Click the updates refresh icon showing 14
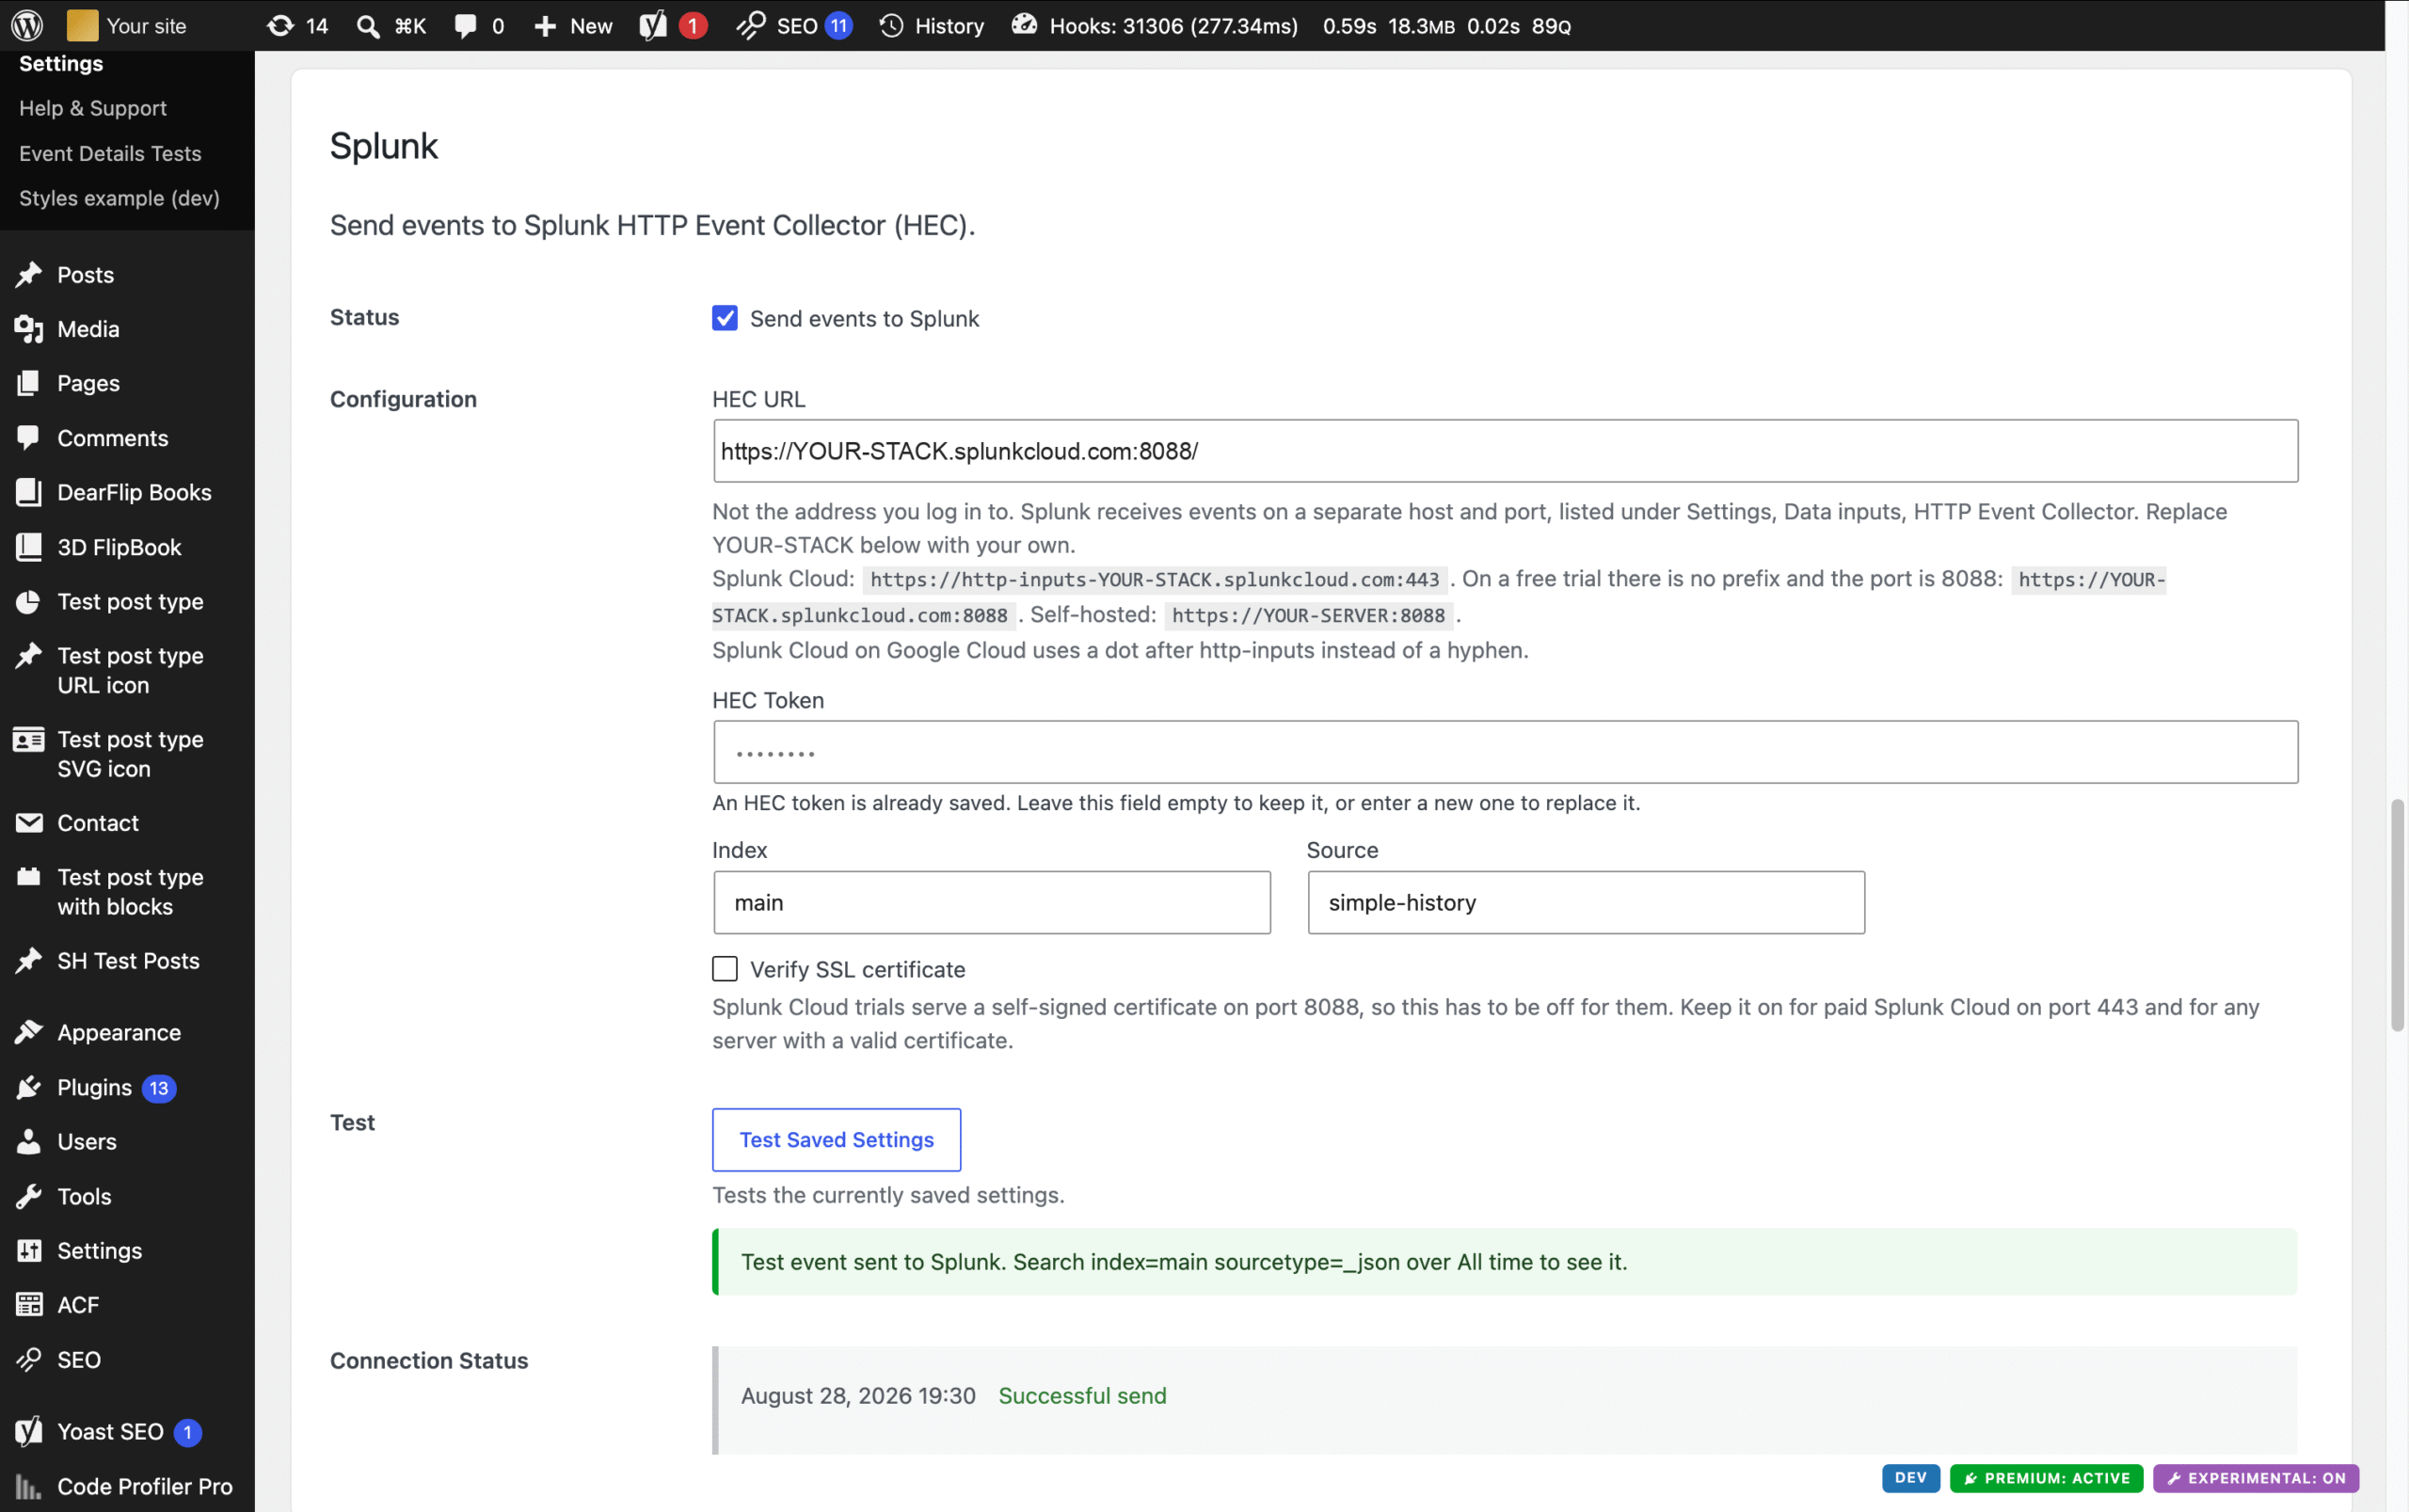Screen dimensions: 2409x1512 coord(280,25)
